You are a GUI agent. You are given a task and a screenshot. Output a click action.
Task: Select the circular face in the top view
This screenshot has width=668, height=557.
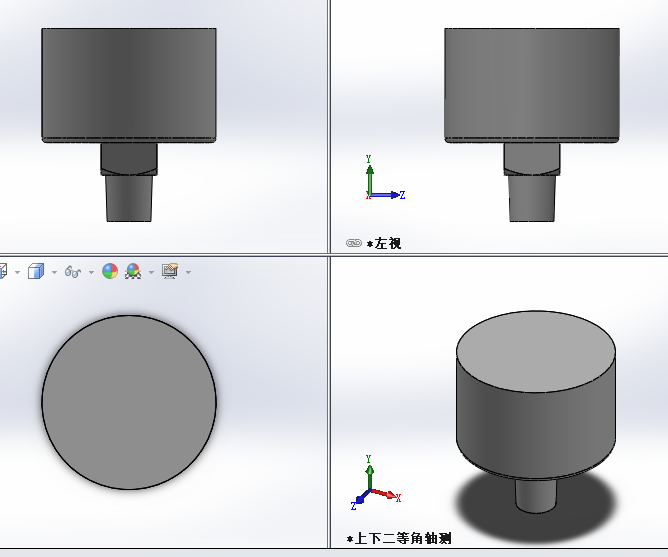(129, 402)
